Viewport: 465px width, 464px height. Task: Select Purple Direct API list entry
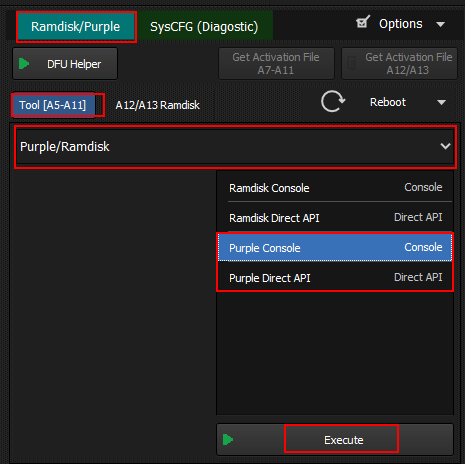point(335,277)
